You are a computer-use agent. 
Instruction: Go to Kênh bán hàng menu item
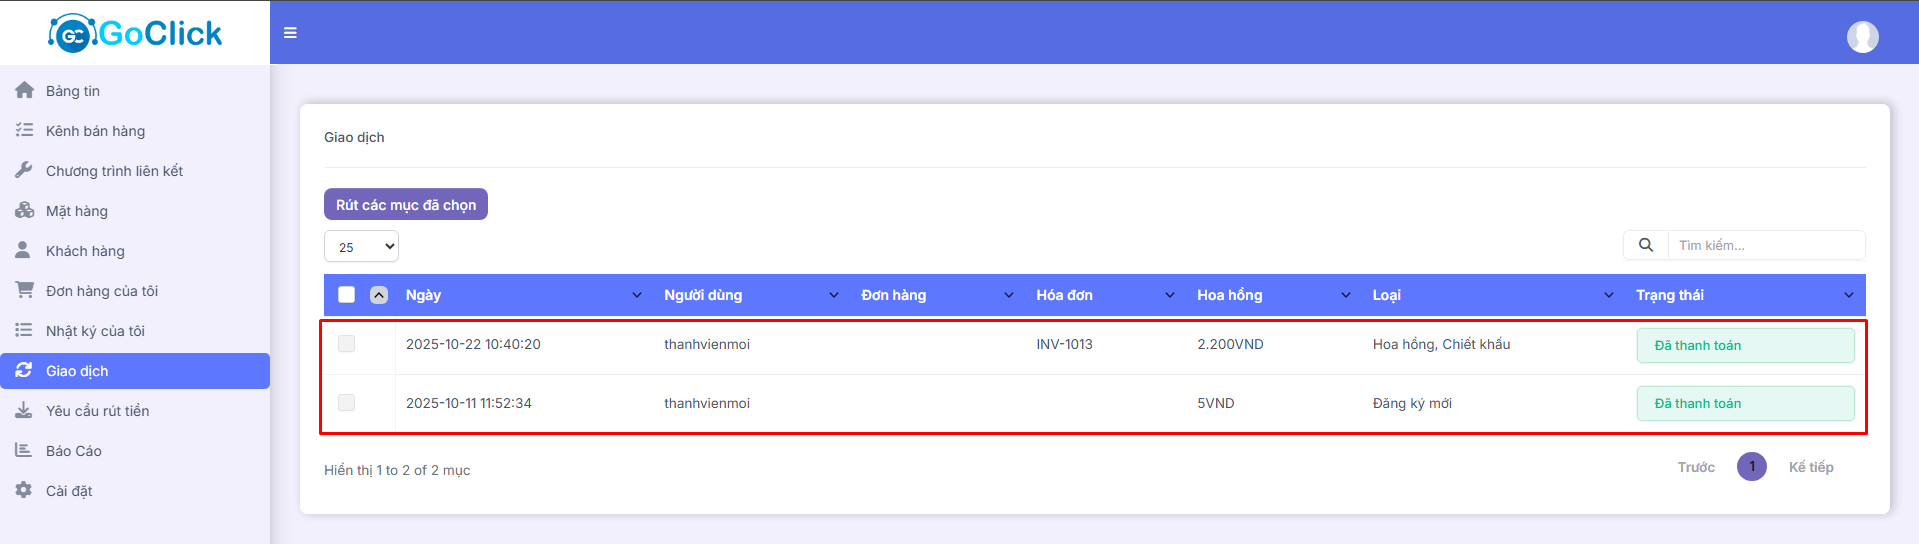point(95,131)
